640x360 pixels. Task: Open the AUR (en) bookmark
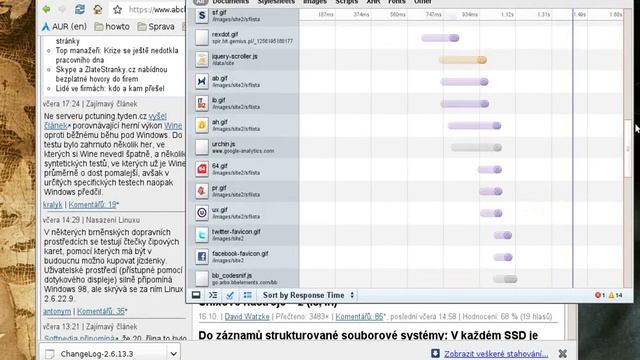coord(64,27)
